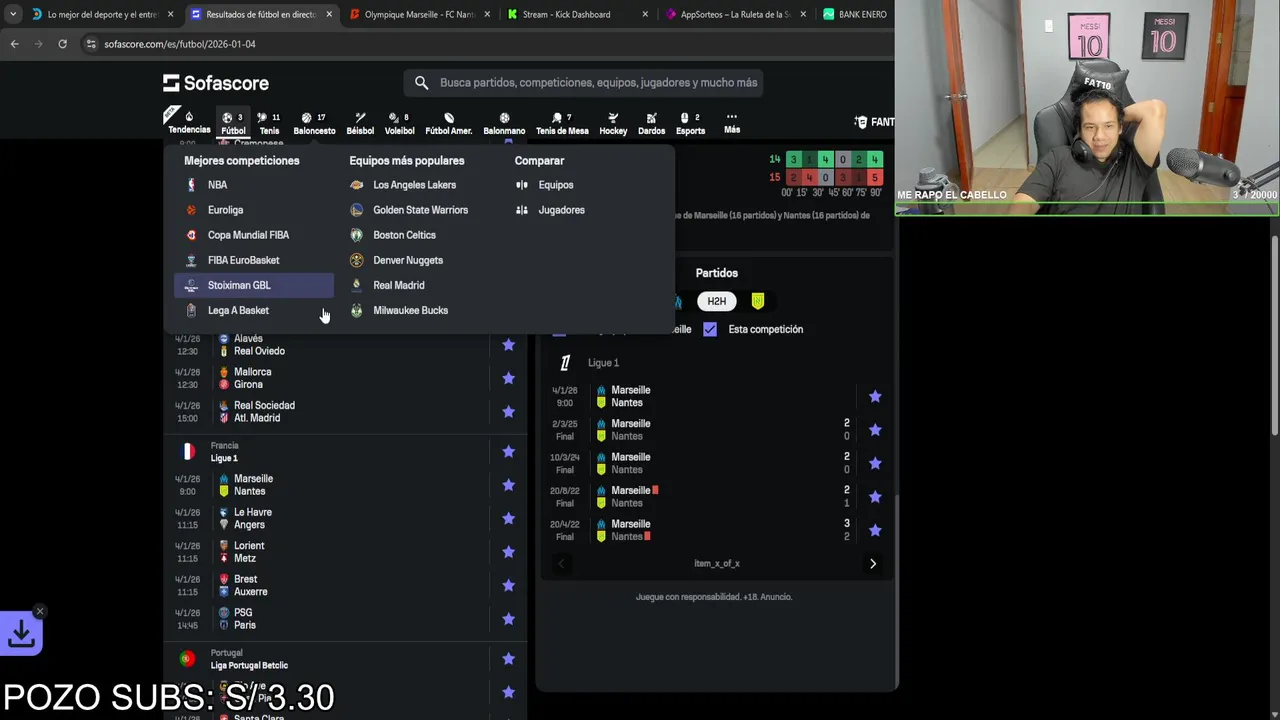The image size is (1280, 720).
Task: Dismiss the download overlay close button
Action: 39,611
